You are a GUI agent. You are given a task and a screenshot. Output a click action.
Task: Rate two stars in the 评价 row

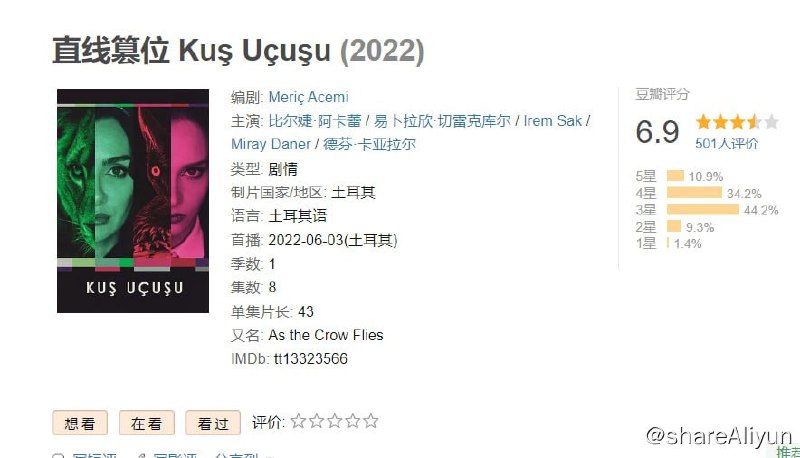316,421
